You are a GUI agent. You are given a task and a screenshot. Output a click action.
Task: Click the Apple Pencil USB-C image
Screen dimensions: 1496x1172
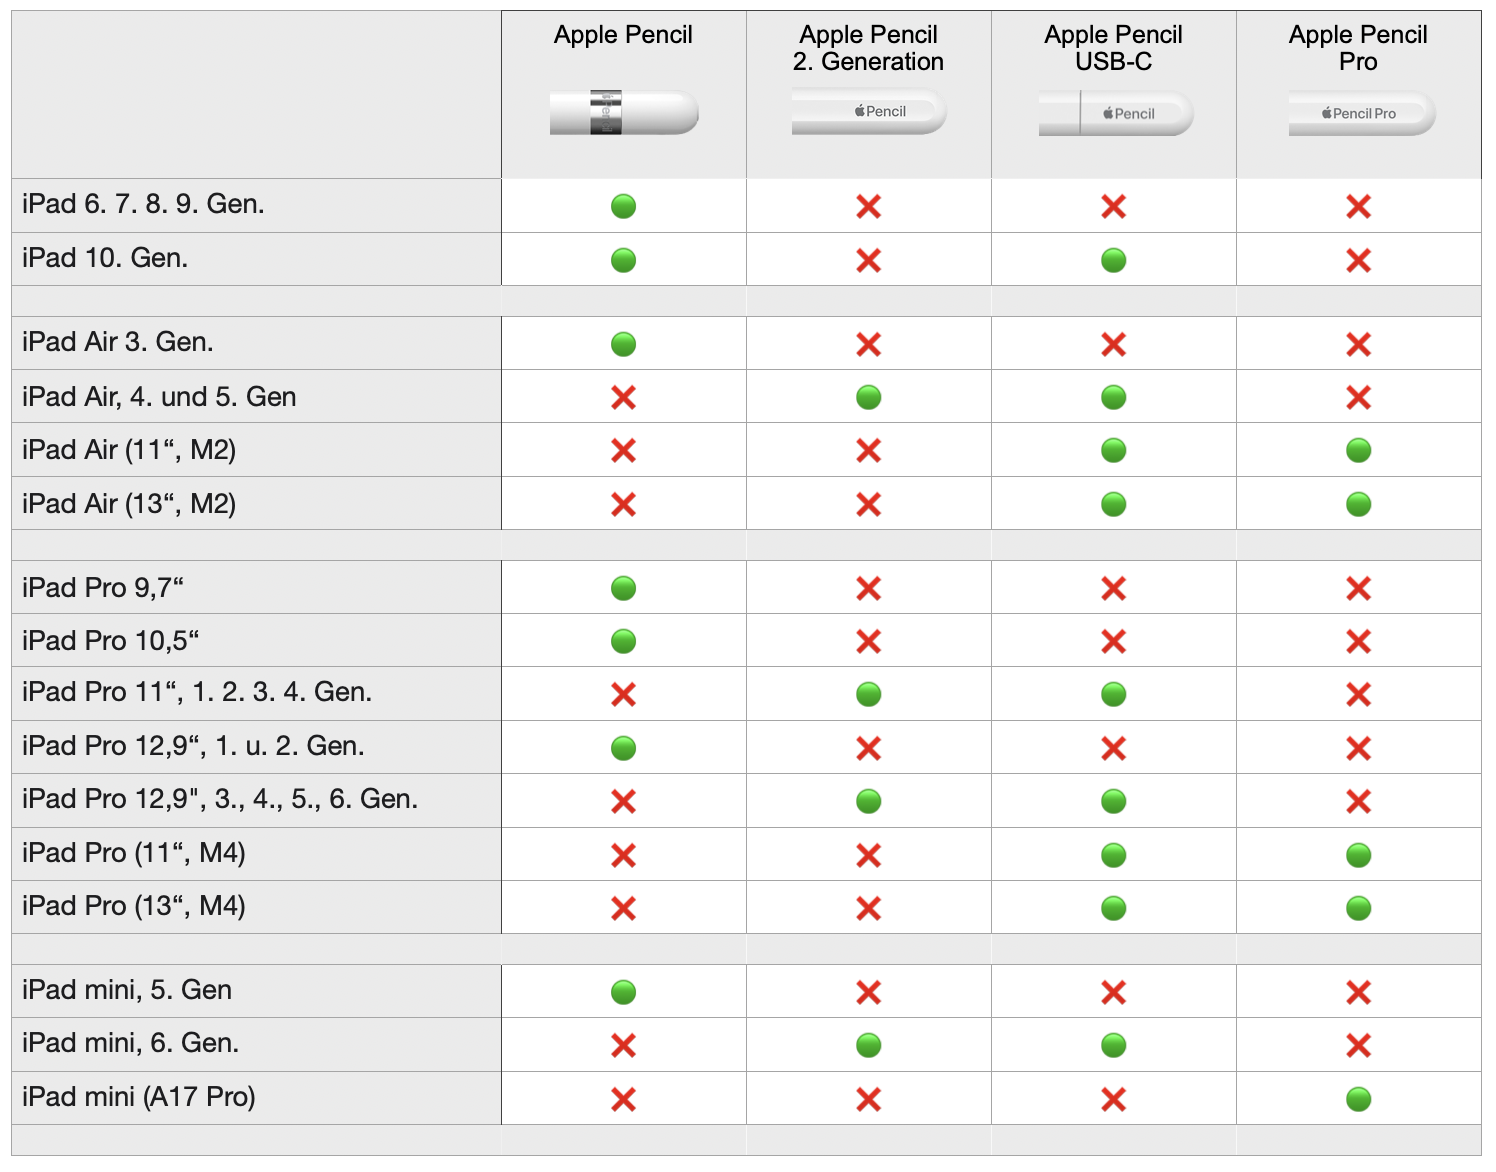click(1115, 113)
